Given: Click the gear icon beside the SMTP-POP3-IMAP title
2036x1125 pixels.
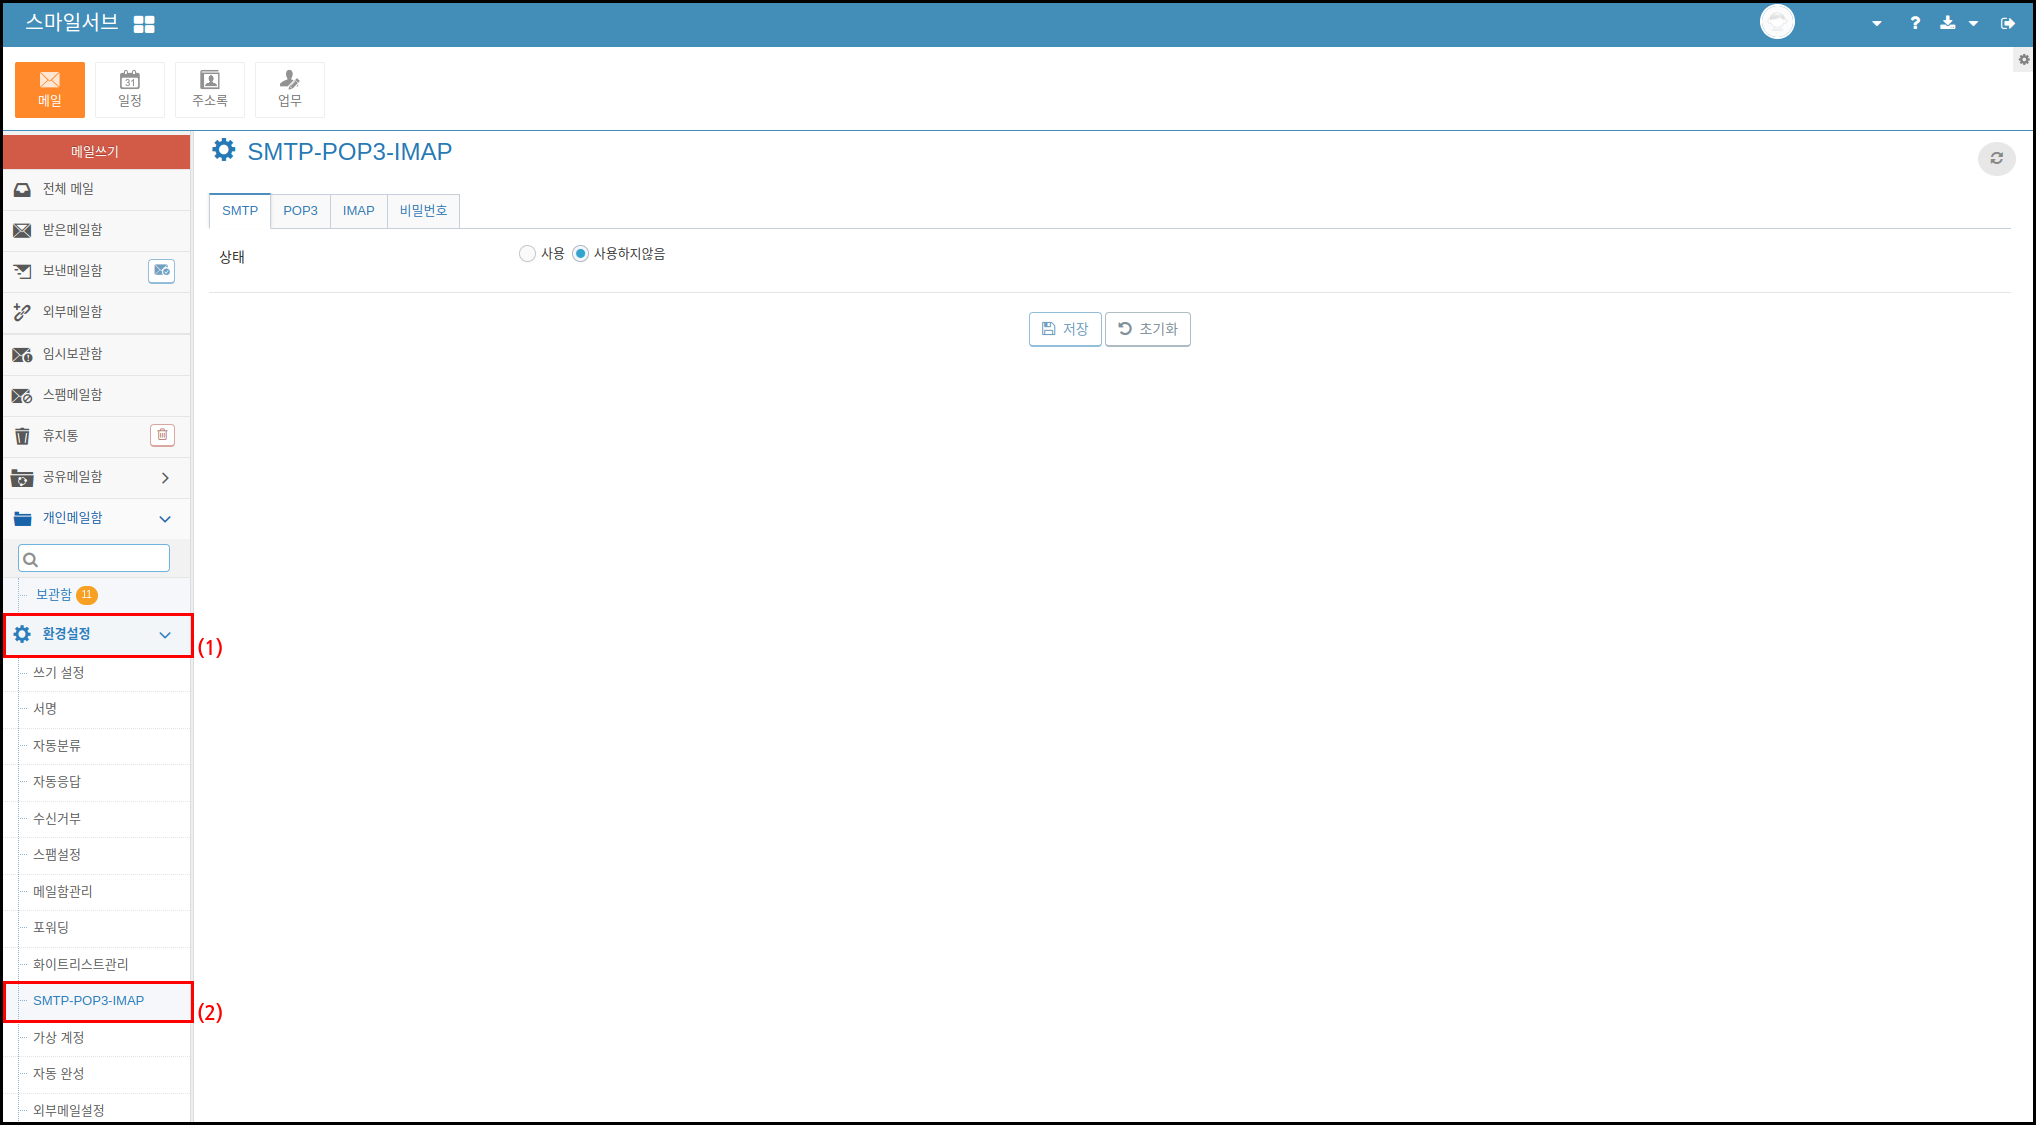Looking at the screenshot, I should 224,150.
